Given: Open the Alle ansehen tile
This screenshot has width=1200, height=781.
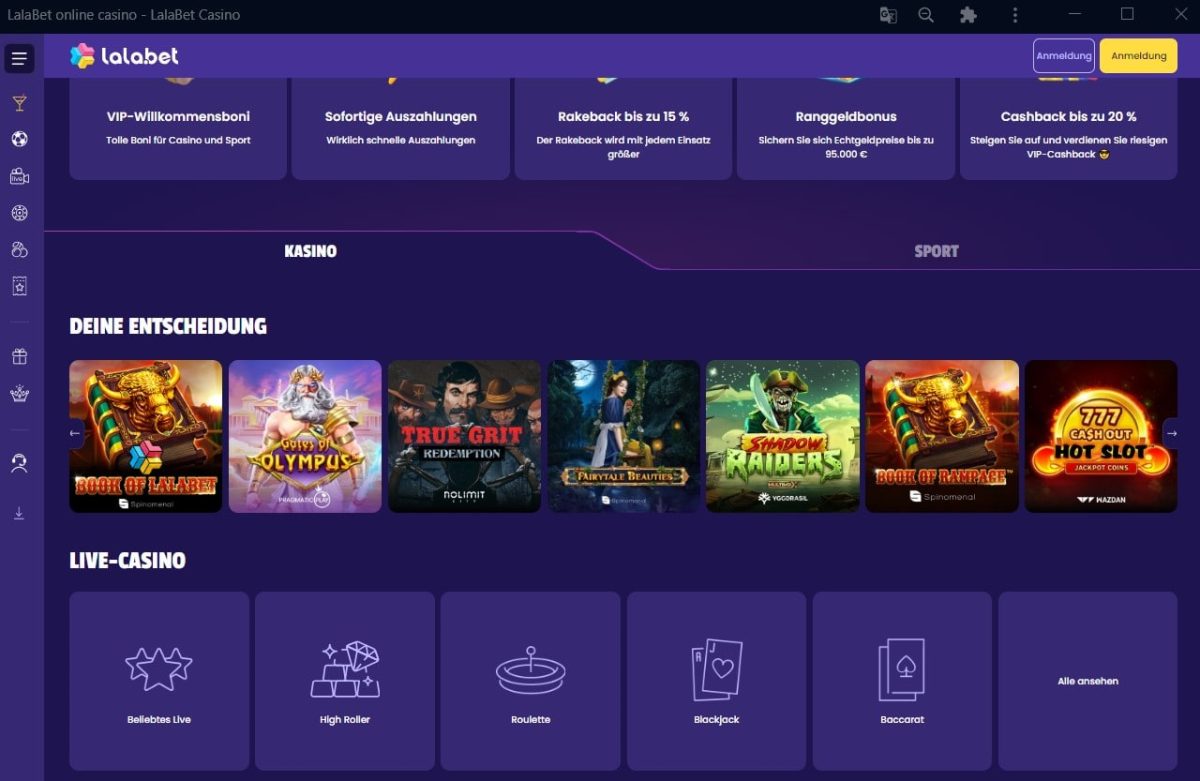Looking at the screenshot, I should [1088, 681].
